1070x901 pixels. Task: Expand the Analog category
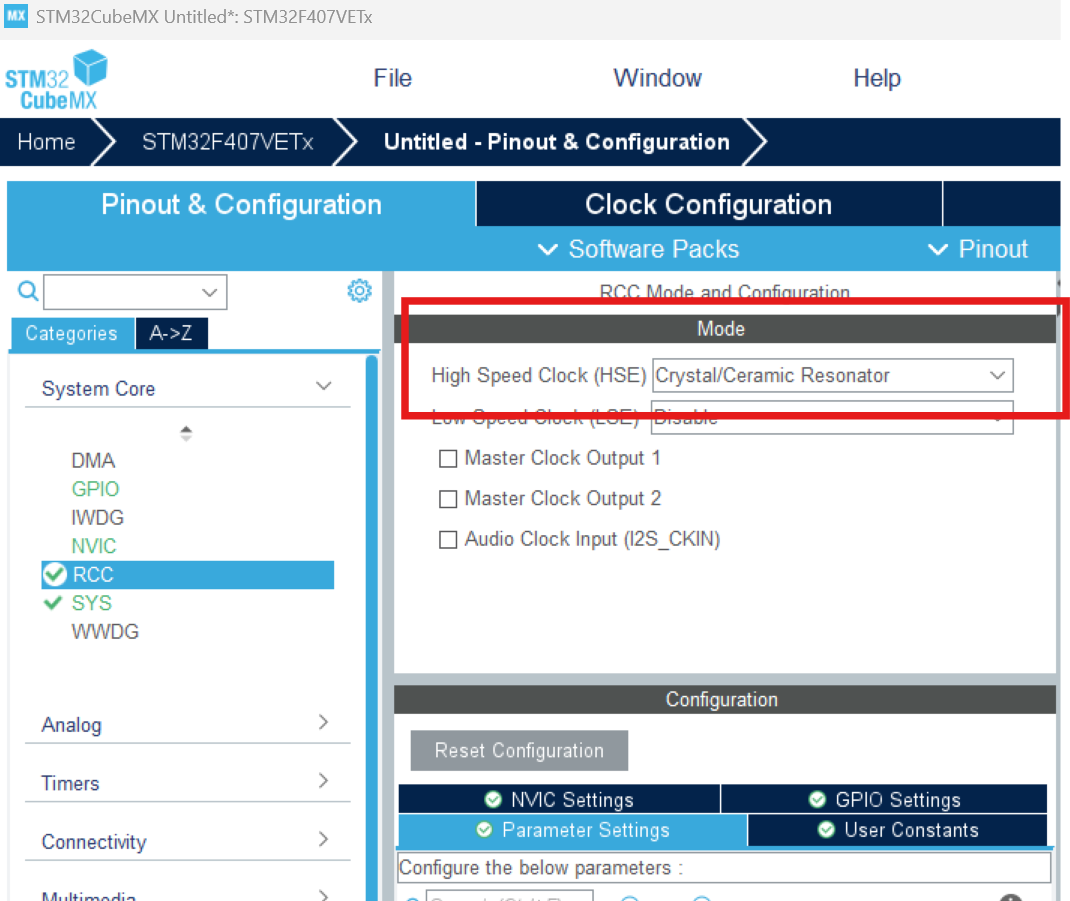coord(323,722)
